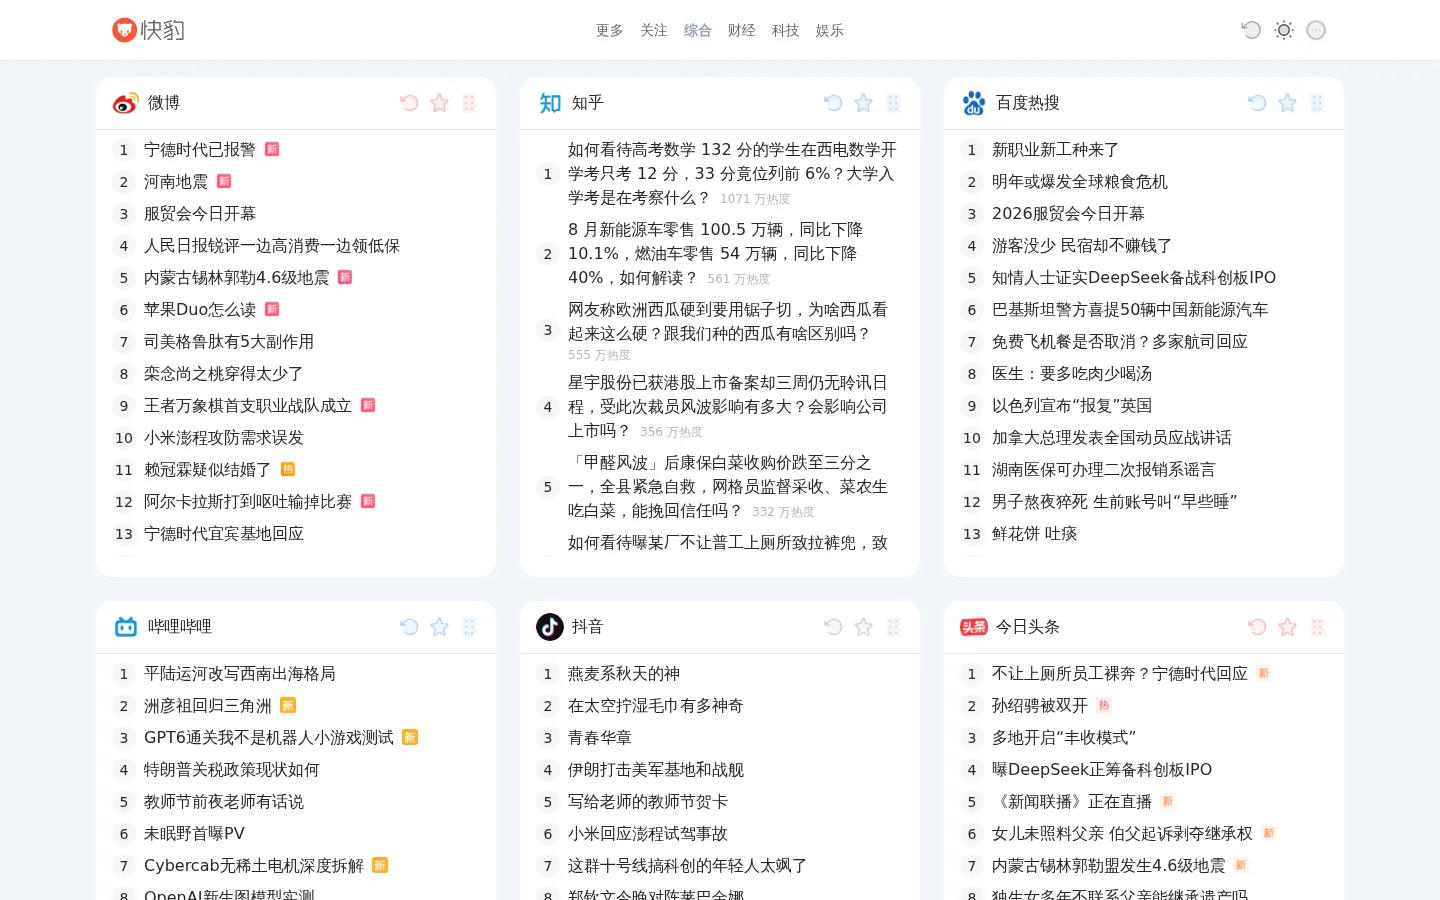Refresh the 微博 card

[409, 103]
